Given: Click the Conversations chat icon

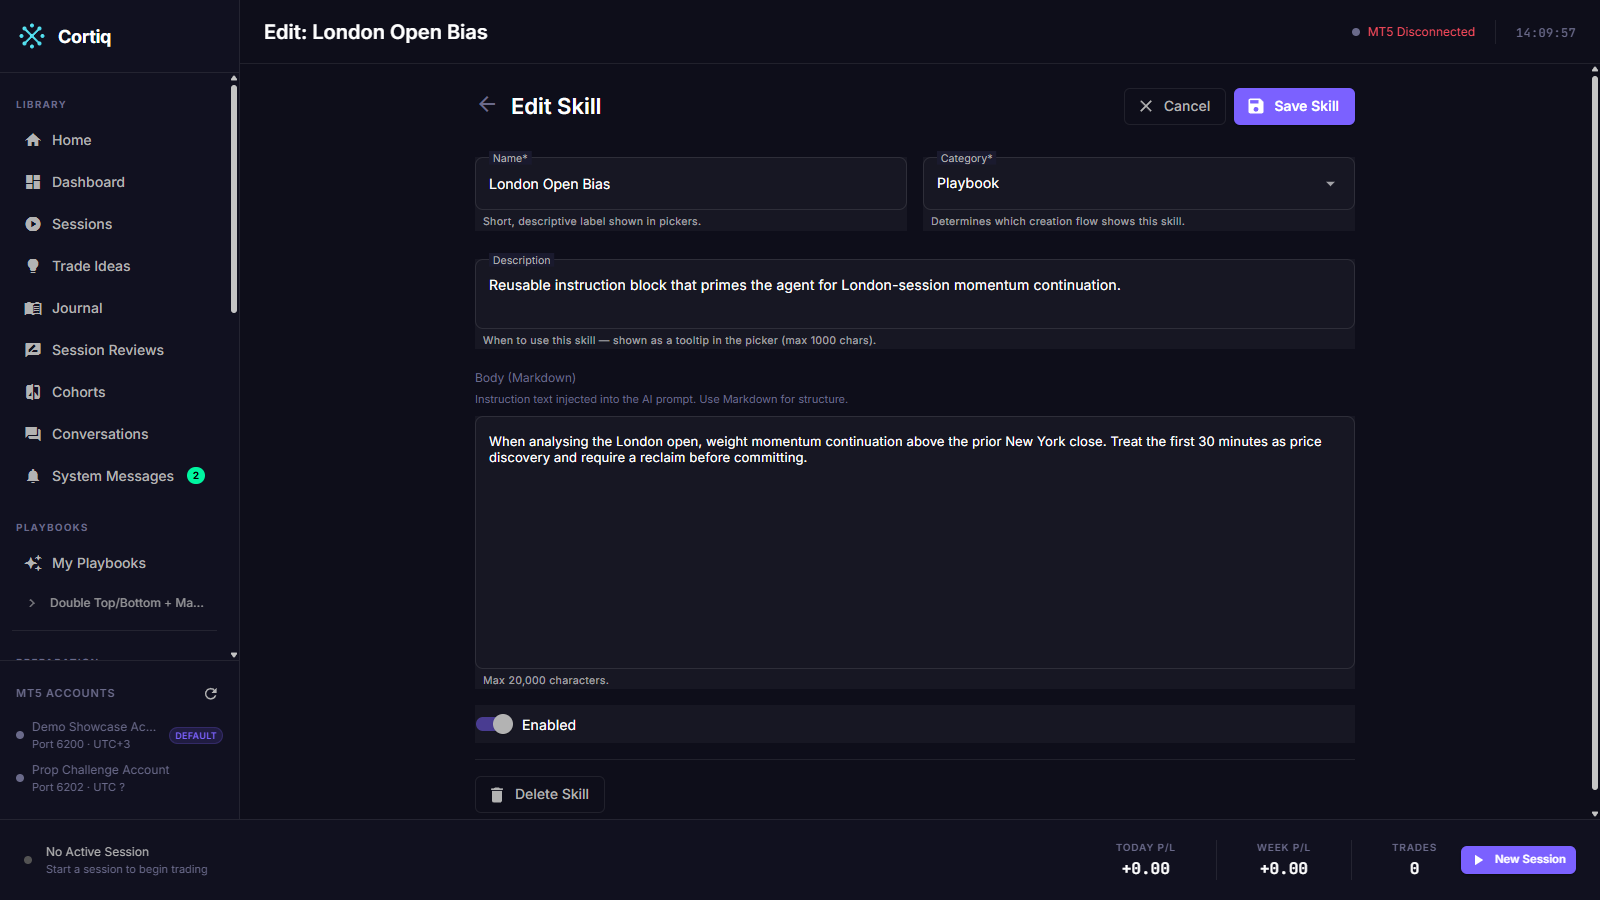Looking at the screenshot, I should tap(33, 434).
